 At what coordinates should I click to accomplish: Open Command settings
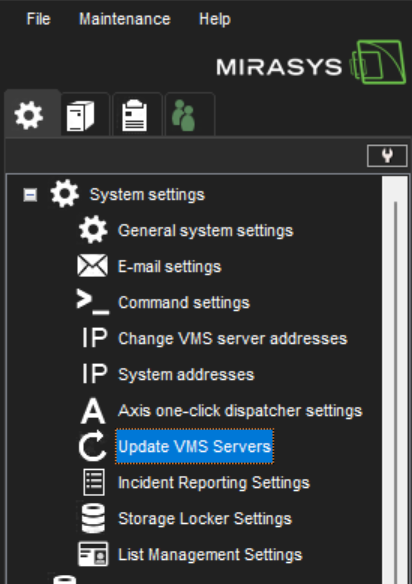(184, 303)
